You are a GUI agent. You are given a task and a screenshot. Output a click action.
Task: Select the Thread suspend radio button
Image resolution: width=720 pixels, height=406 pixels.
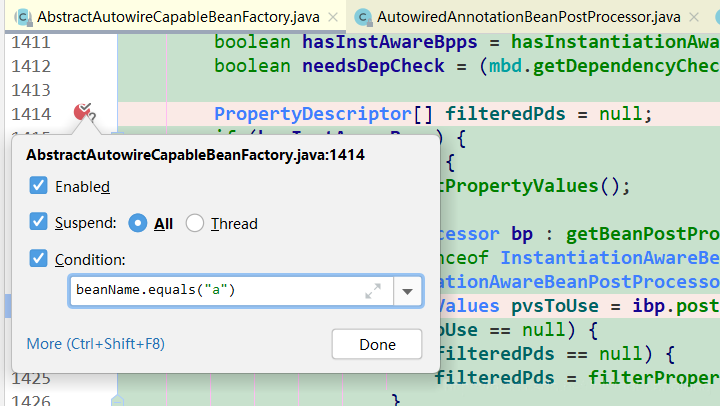[195, 223]
